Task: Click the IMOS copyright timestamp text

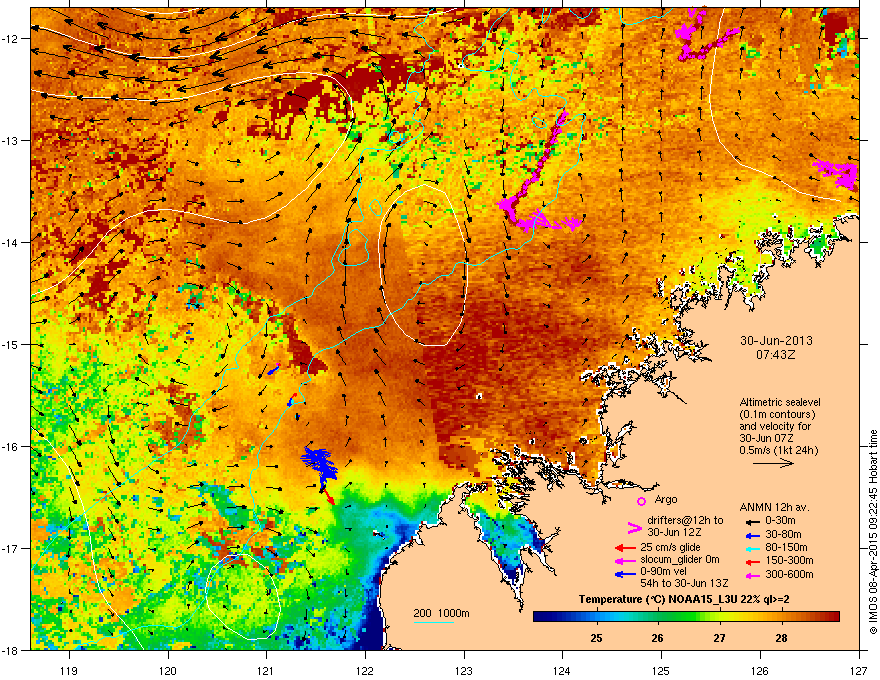Action: pos(873,532)
